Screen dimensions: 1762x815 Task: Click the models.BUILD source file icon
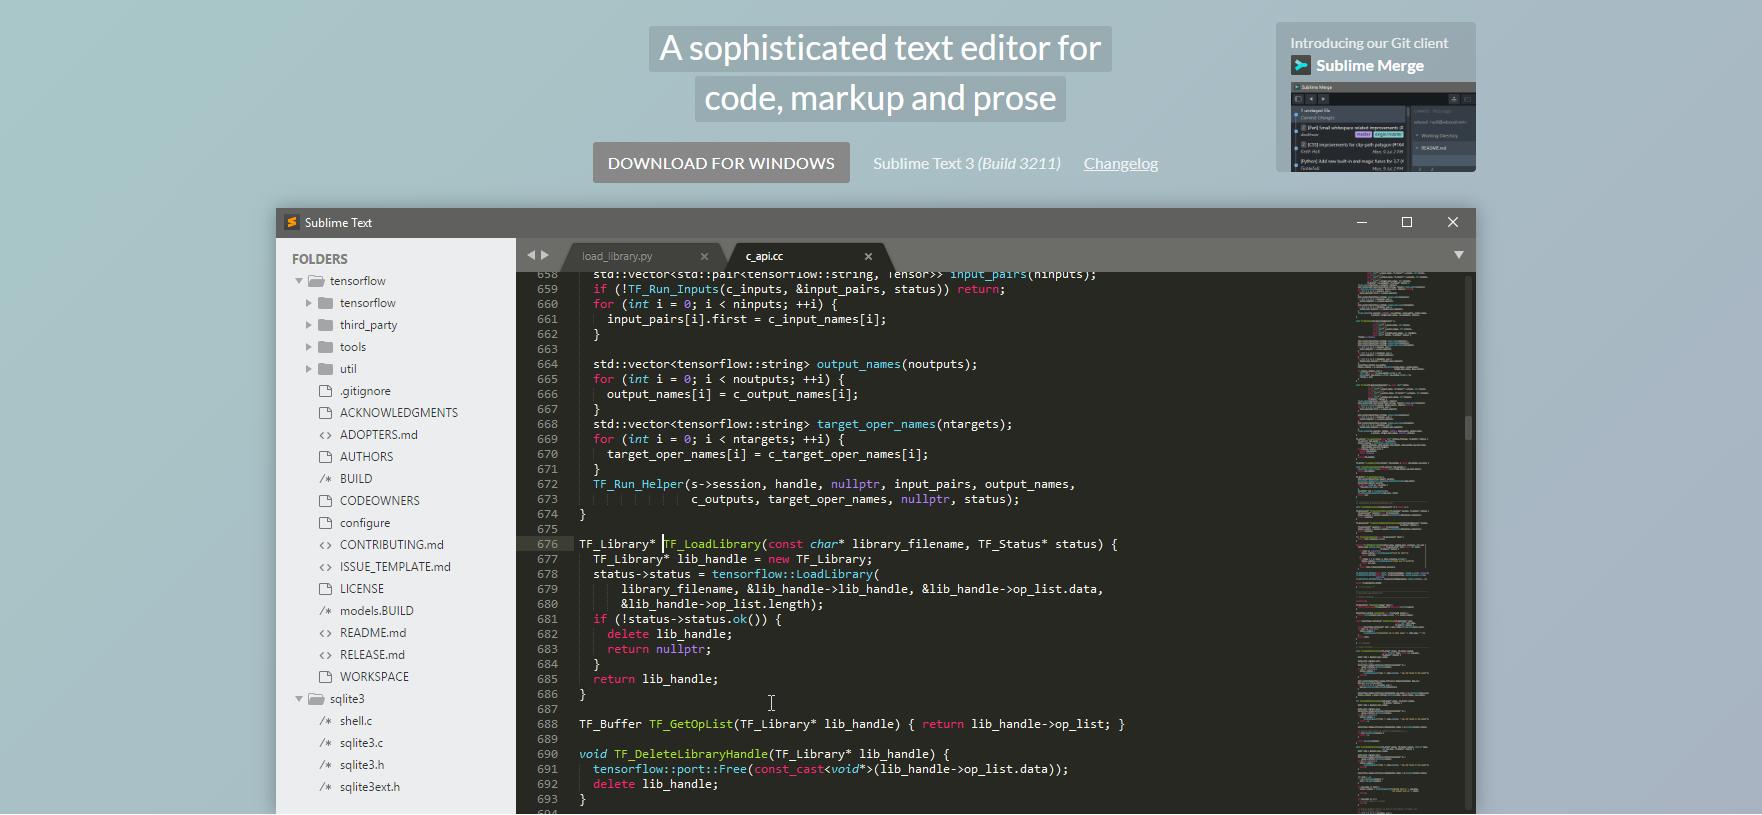click(325, 611)
